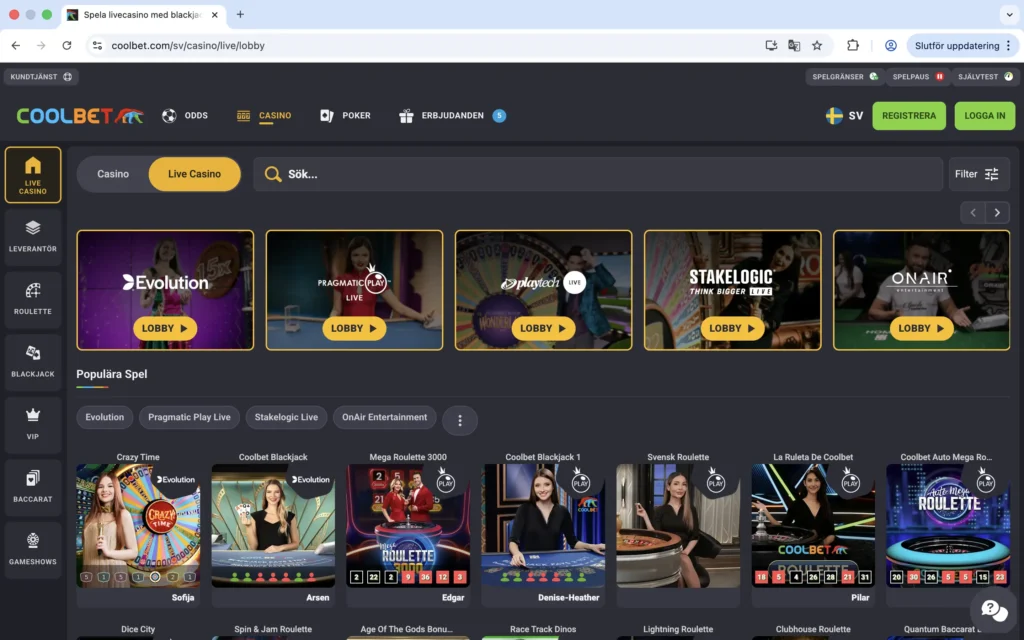1024x640 pixels.
Task: Open the SV language selector
Action: coord(844,115)
